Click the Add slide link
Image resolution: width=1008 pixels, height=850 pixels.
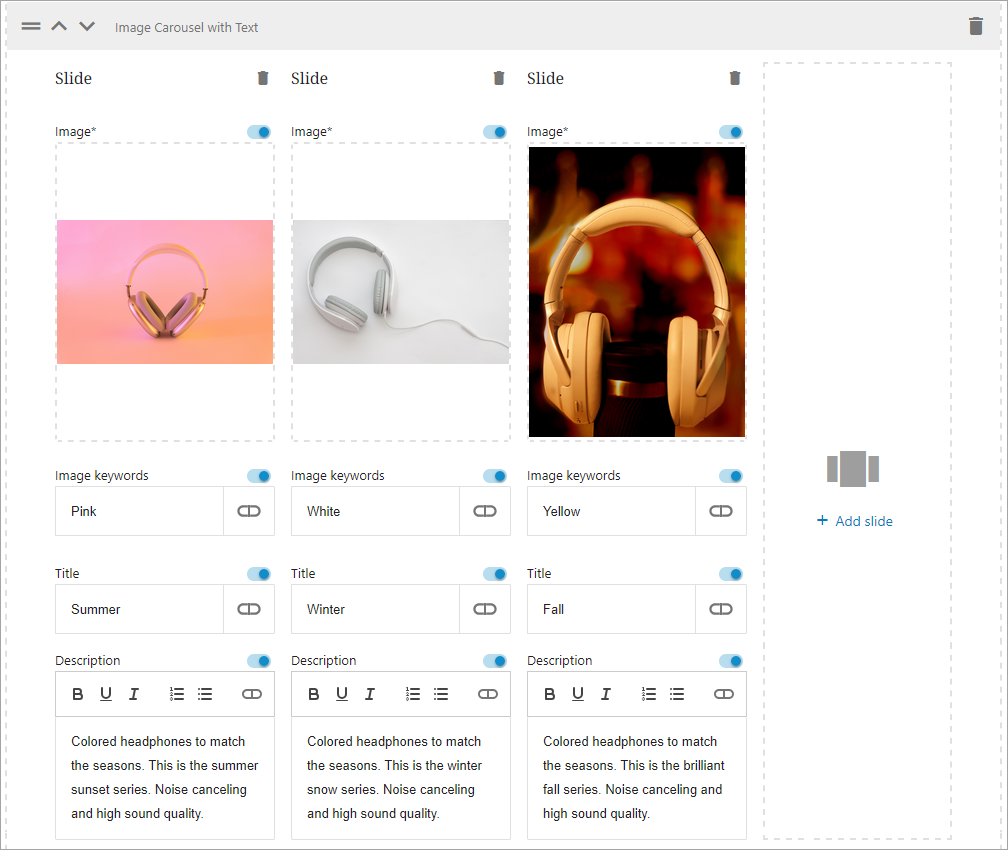click(855, 521)
